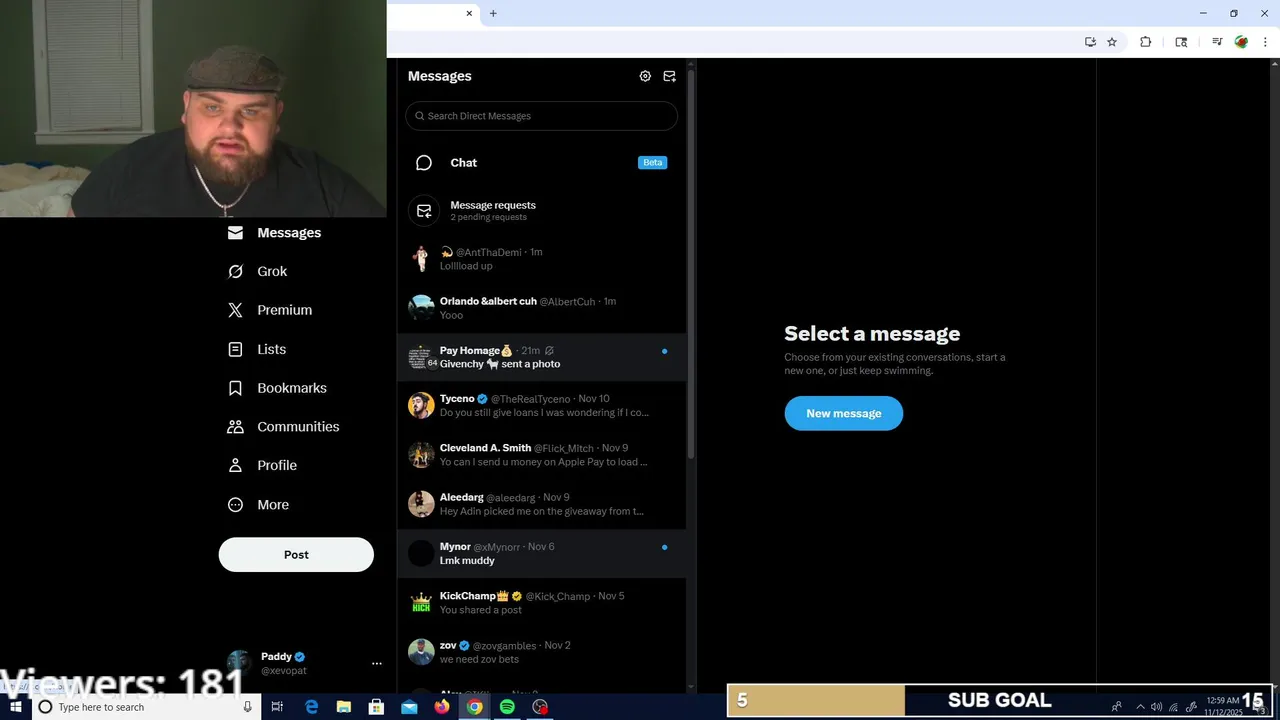
Task: Compose a new direct message envelope icon
Action: (x=669, y=76)
